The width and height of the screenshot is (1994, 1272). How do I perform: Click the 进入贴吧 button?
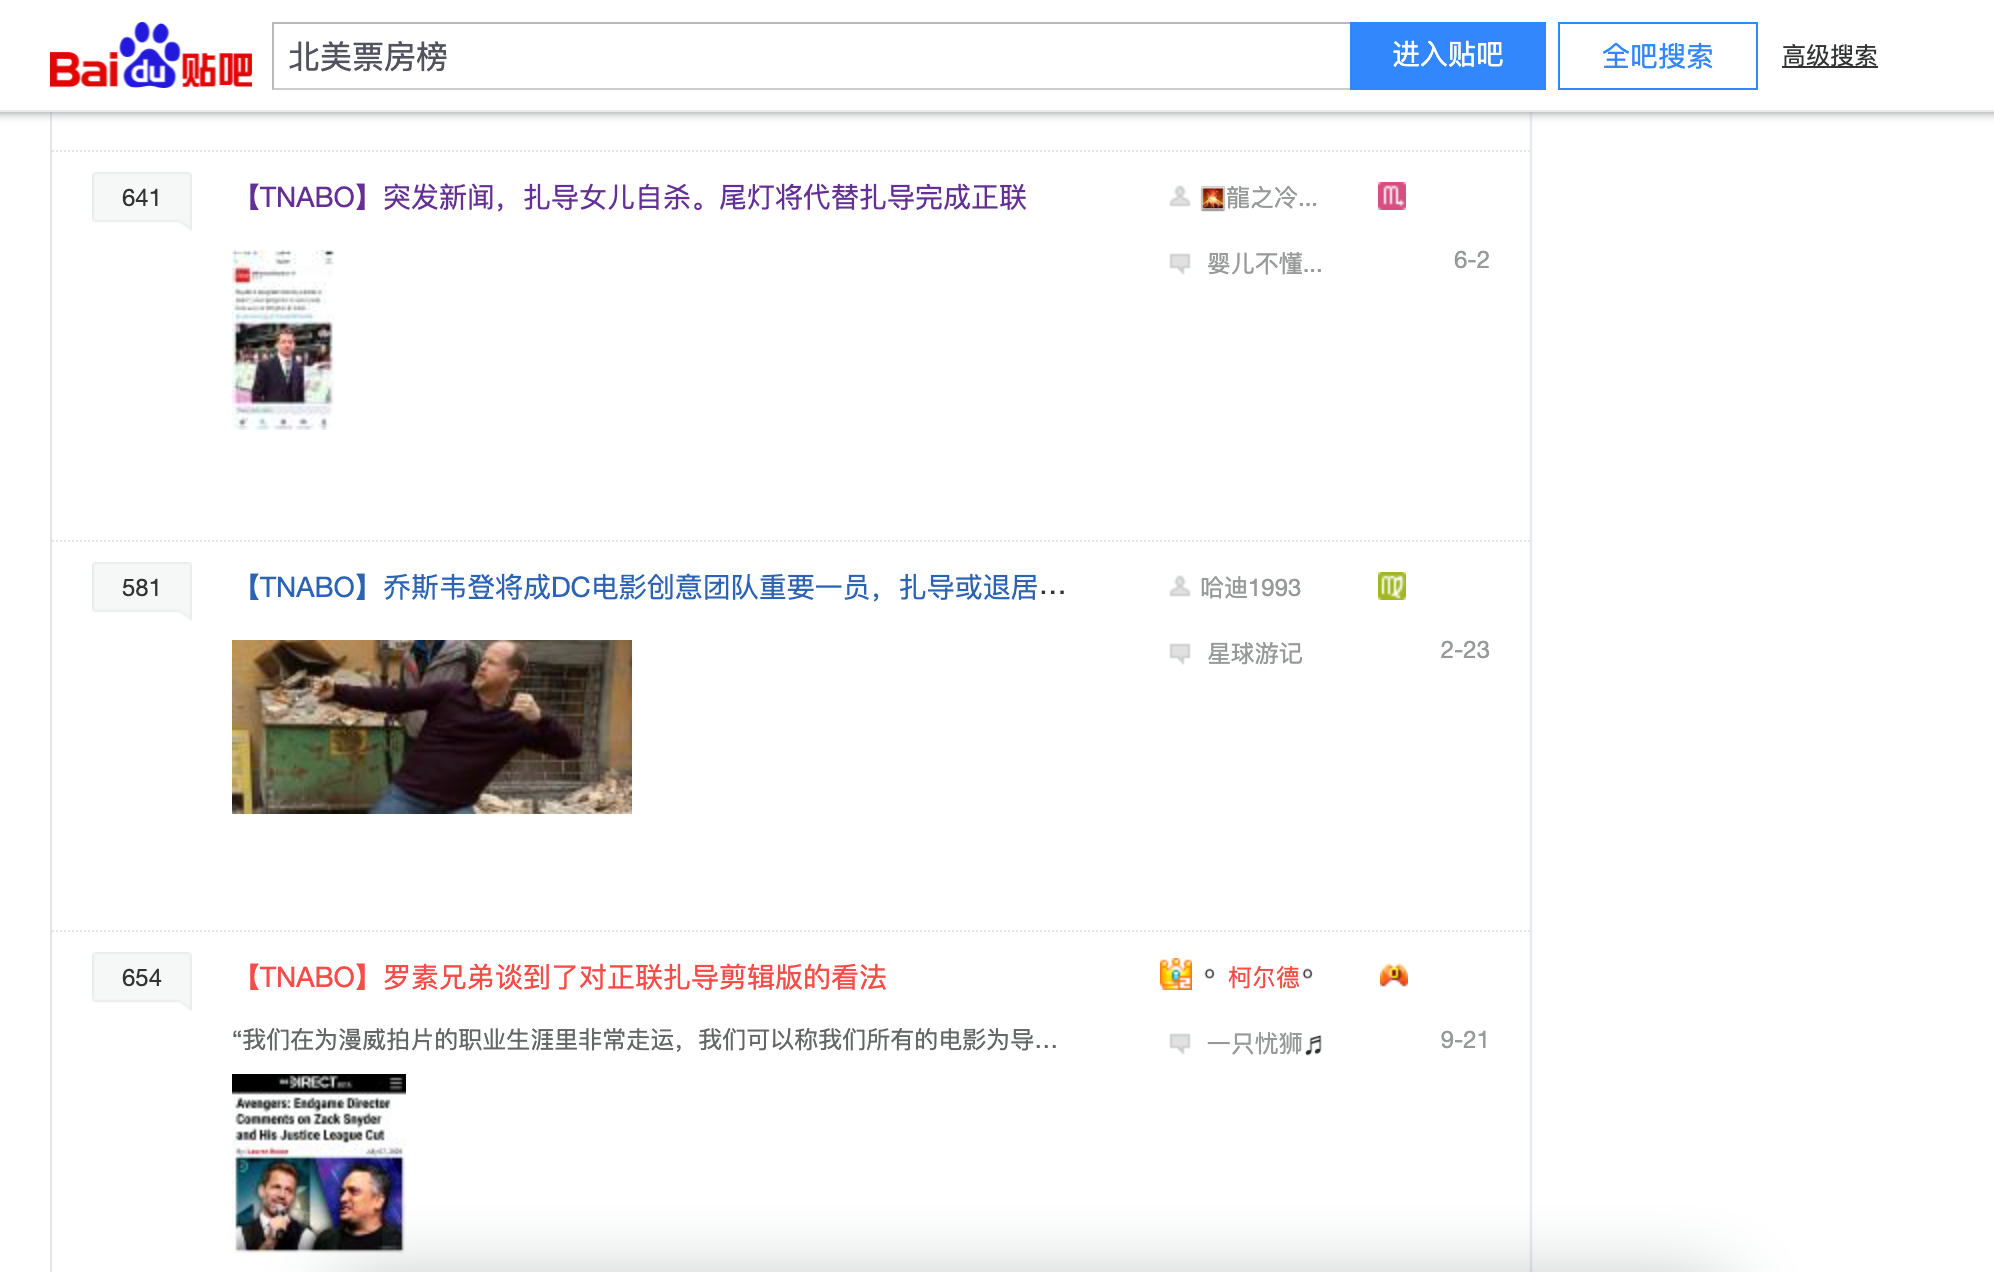[x=1447, y=56]
